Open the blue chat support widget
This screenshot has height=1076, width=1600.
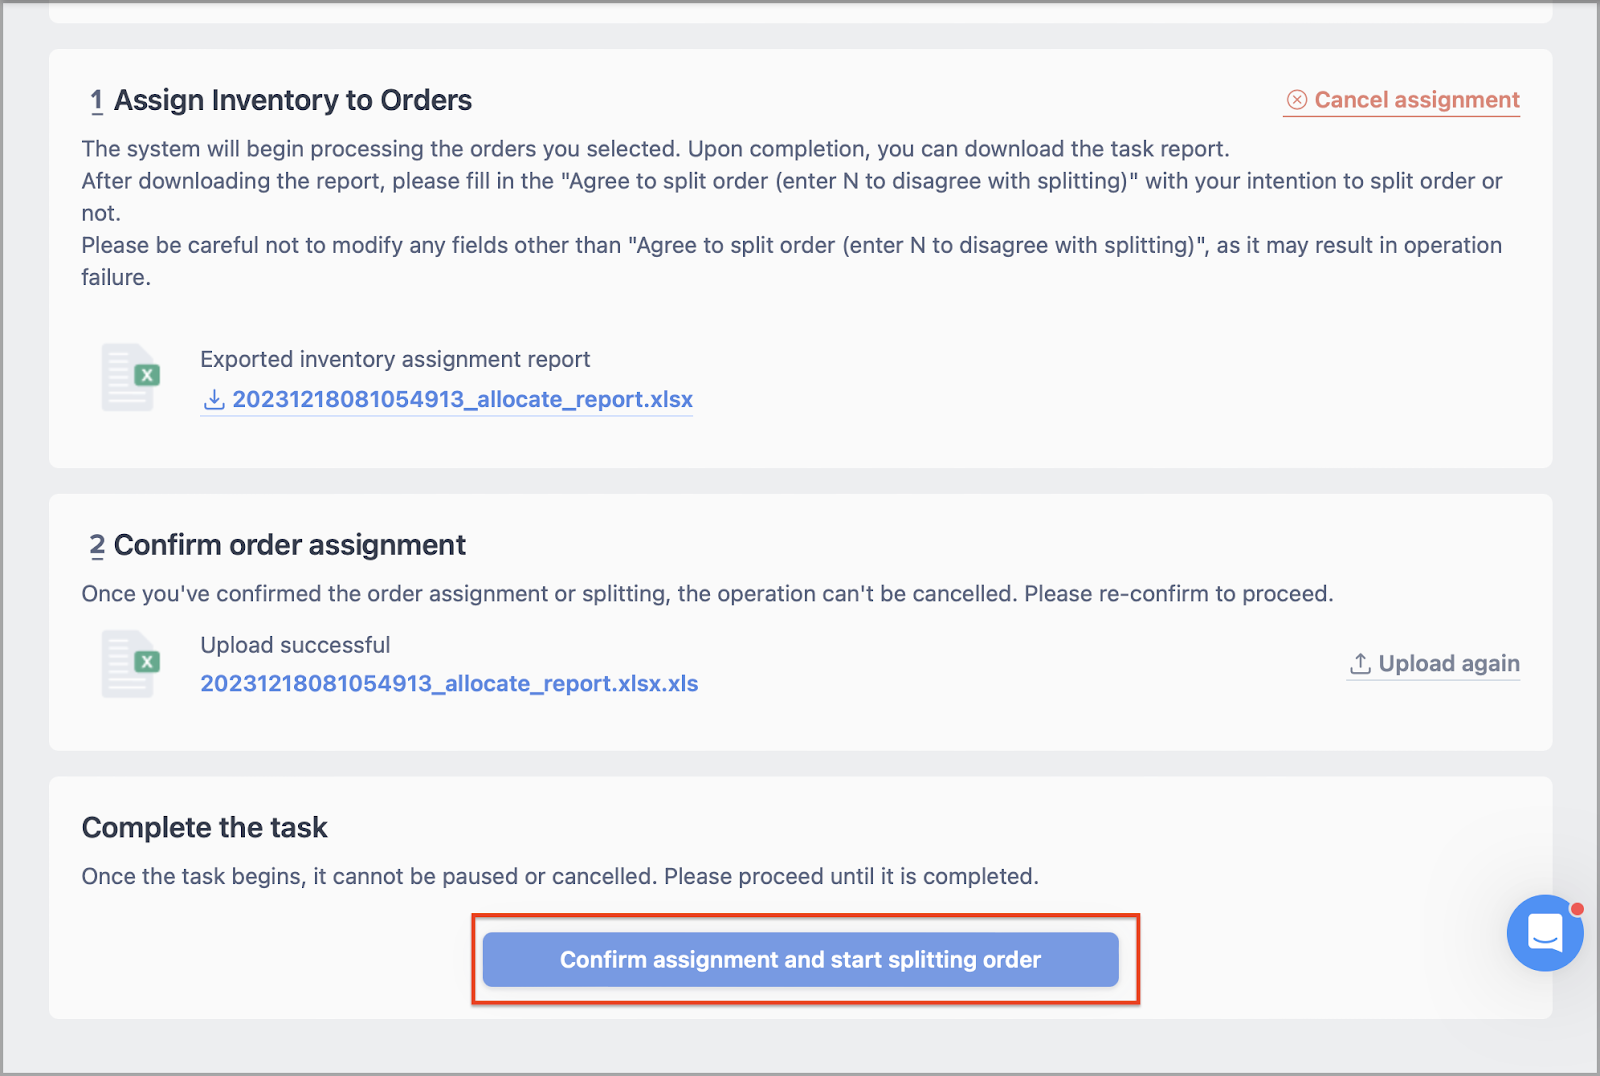[x=1545, y=933]
